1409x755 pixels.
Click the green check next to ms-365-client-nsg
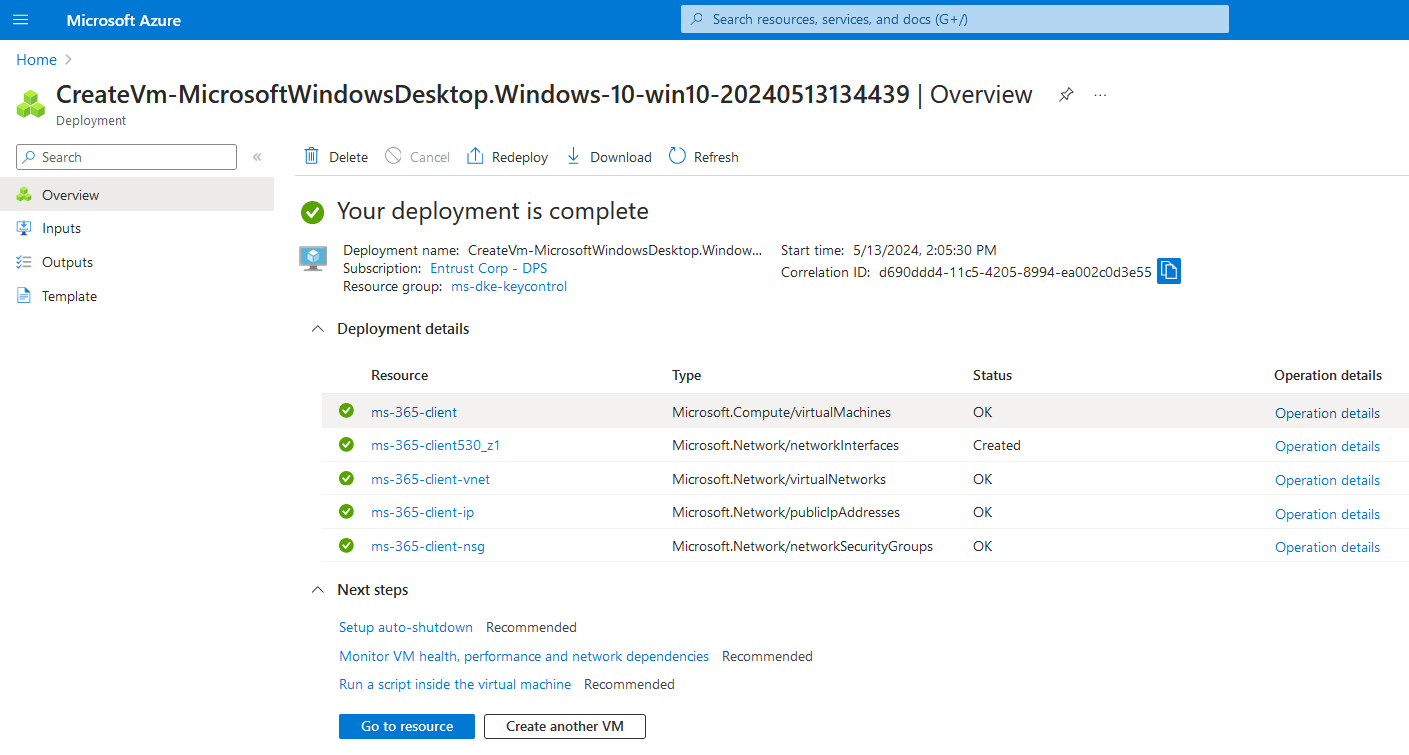[346, 546]
